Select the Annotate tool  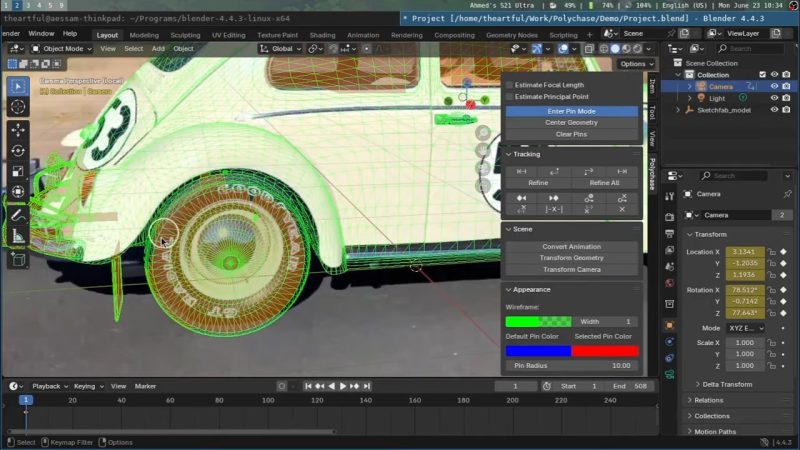coord(18,214)
